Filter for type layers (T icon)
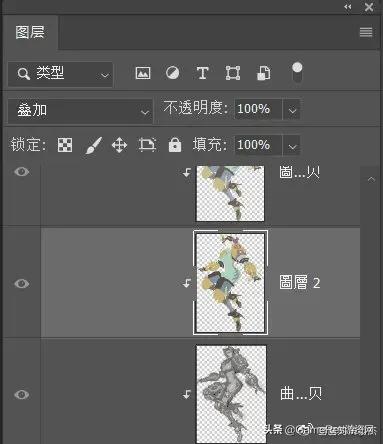This screenshot has width=383, height=444. (202, 73)
